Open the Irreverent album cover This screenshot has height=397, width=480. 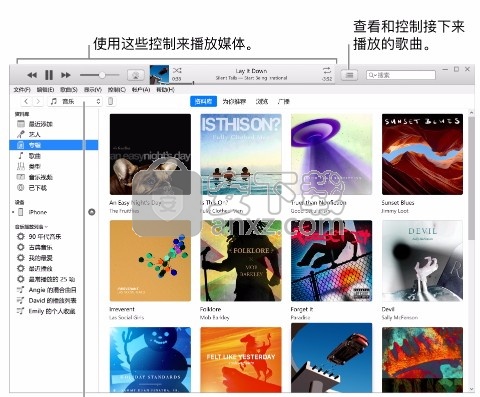(x=150, y=261)
